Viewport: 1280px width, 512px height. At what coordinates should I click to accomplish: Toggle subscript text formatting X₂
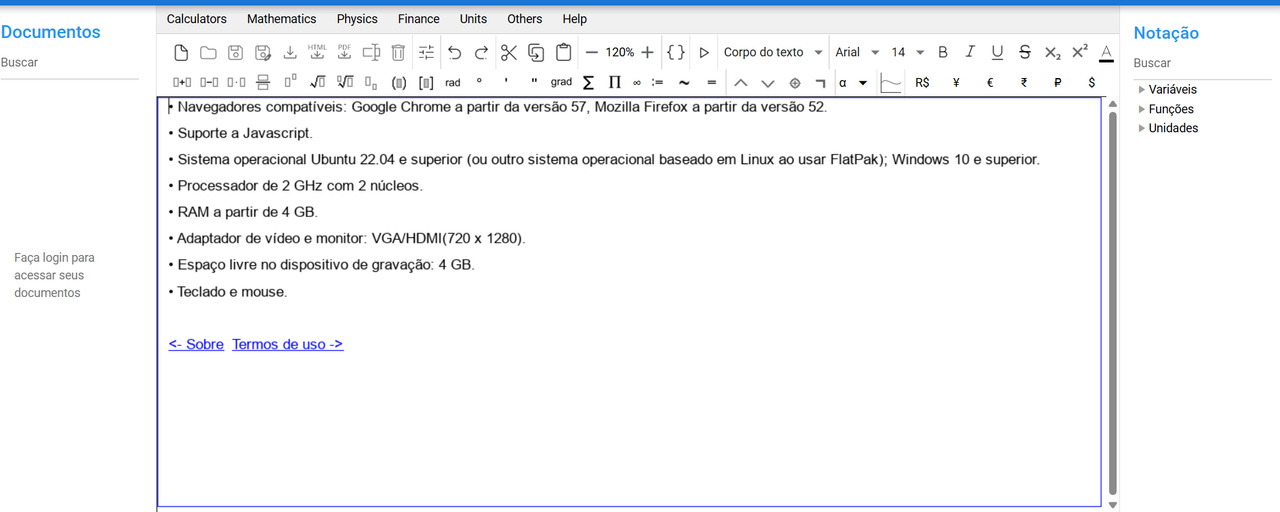point(1052,52)
